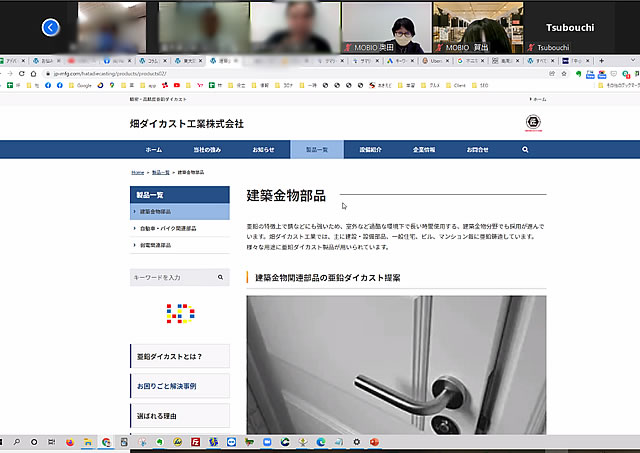Image resolution: width=640 pixels, height=453 pixels.
Task: Open the SEO bookmarks folder
Action: point(480,85)
